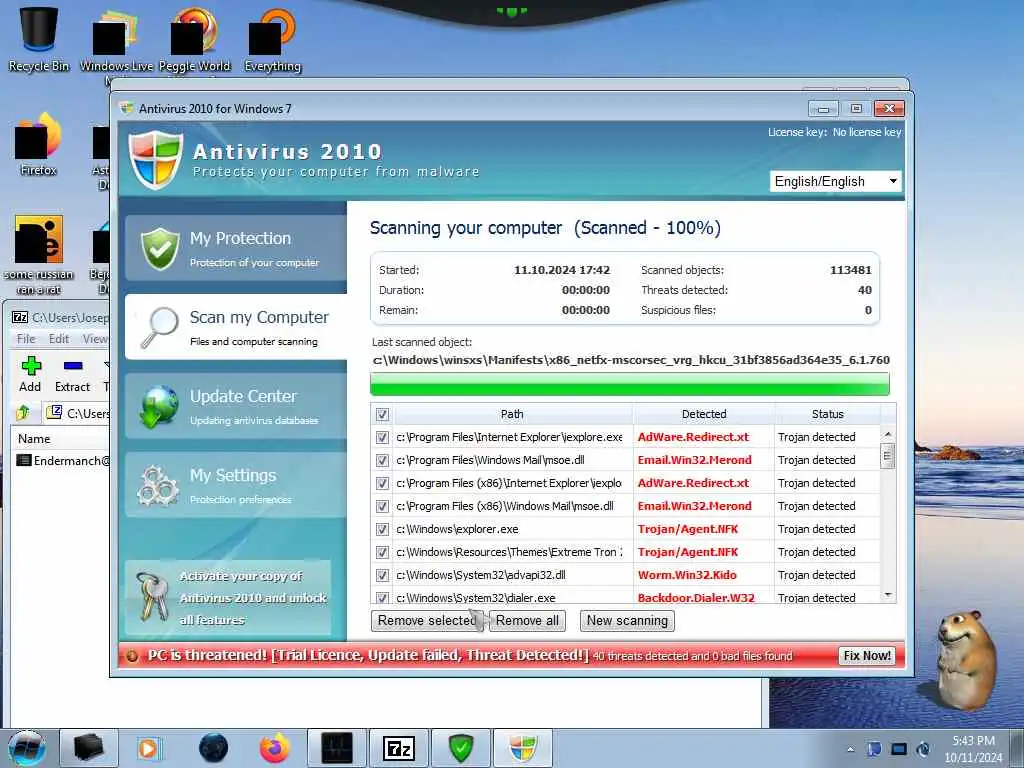This screenshot has height=768, width=1024.
Task: Click the volume tray icon
Action: tap(923, 750)
